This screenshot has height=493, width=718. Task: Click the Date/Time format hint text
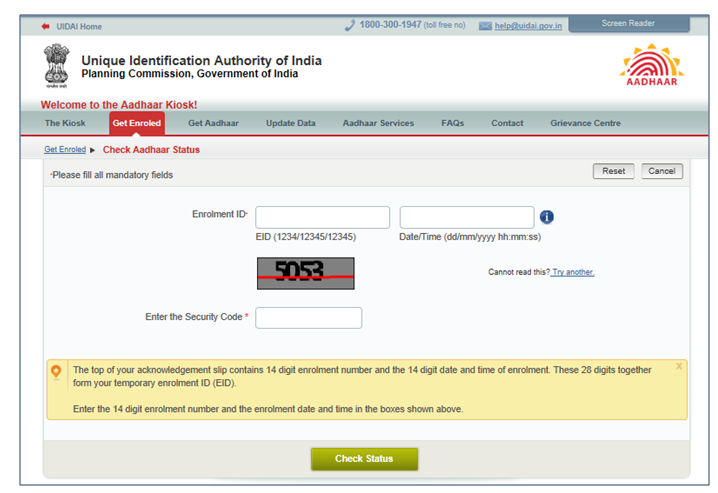(x=470, y=237)
